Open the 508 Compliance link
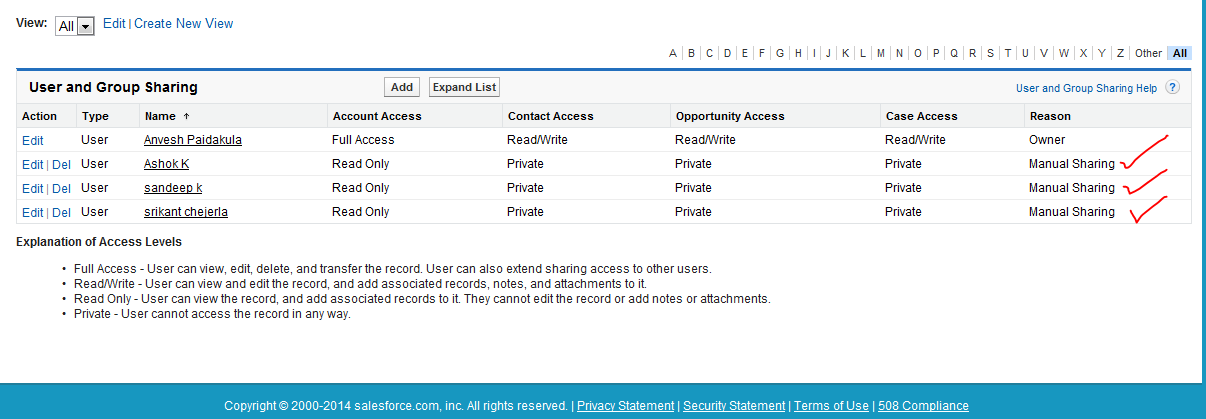 click(924, 406)
